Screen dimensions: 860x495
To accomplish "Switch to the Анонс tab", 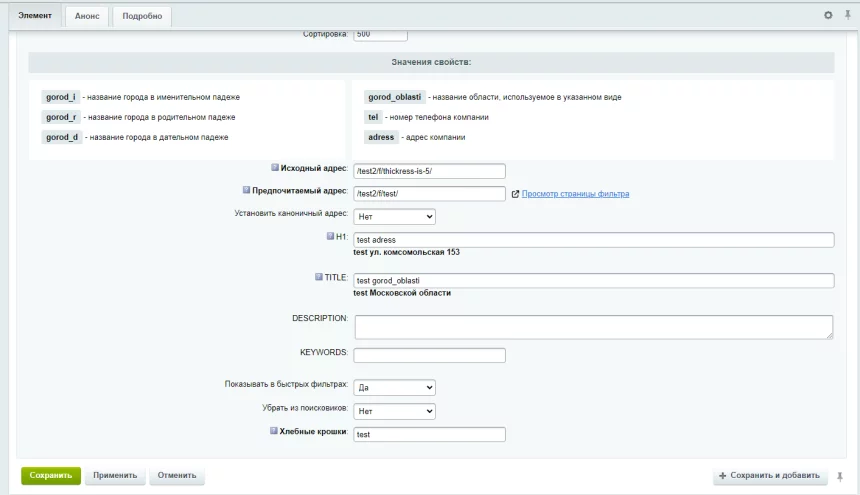I will coord(87,16).
